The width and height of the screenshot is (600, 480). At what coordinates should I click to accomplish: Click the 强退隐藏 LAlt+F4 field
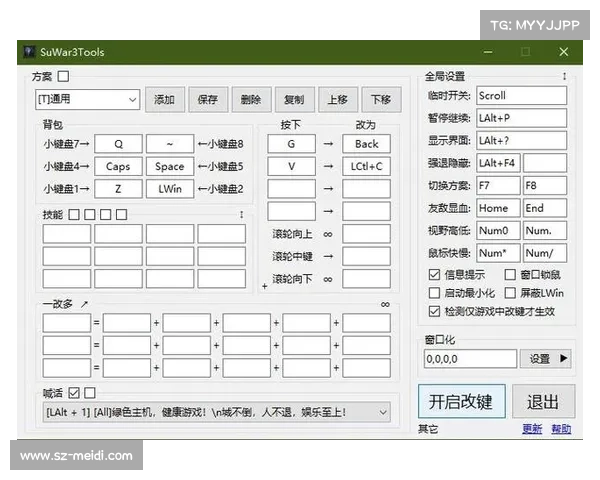(x=498, y=163)
